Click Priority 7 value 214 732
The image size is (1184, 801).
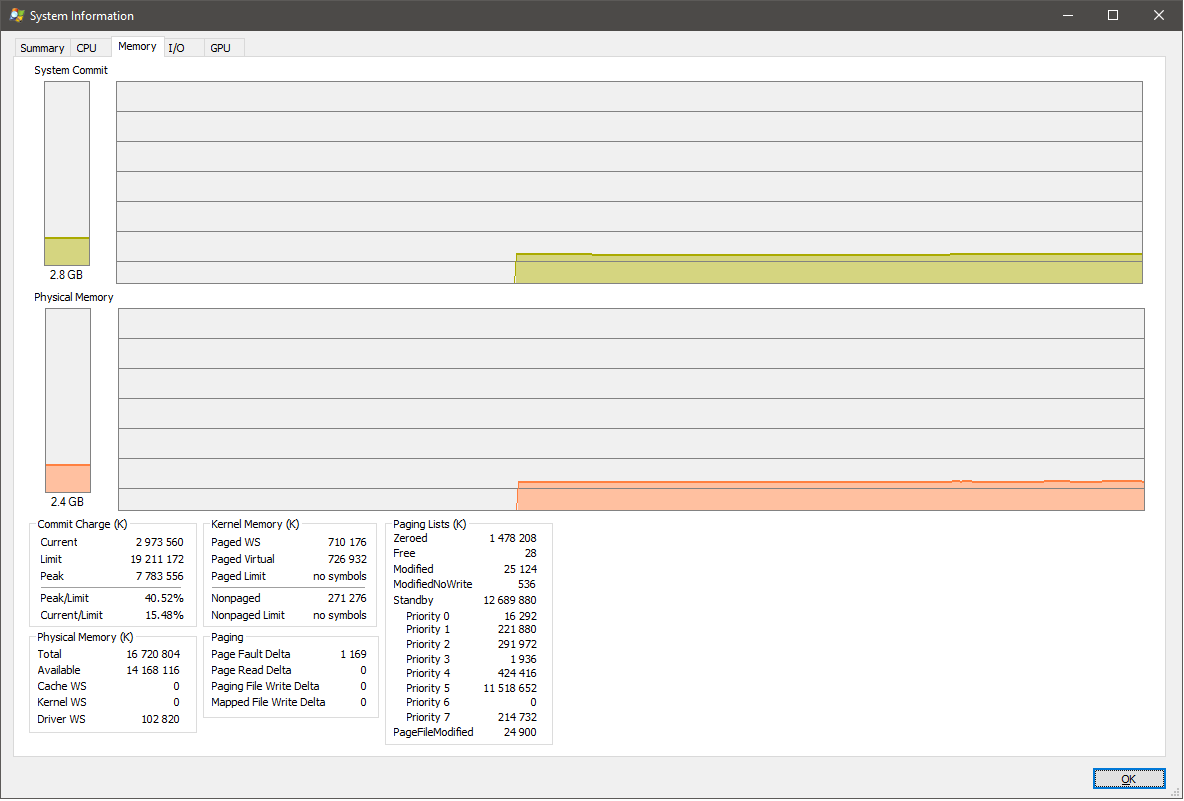(517, 717)
